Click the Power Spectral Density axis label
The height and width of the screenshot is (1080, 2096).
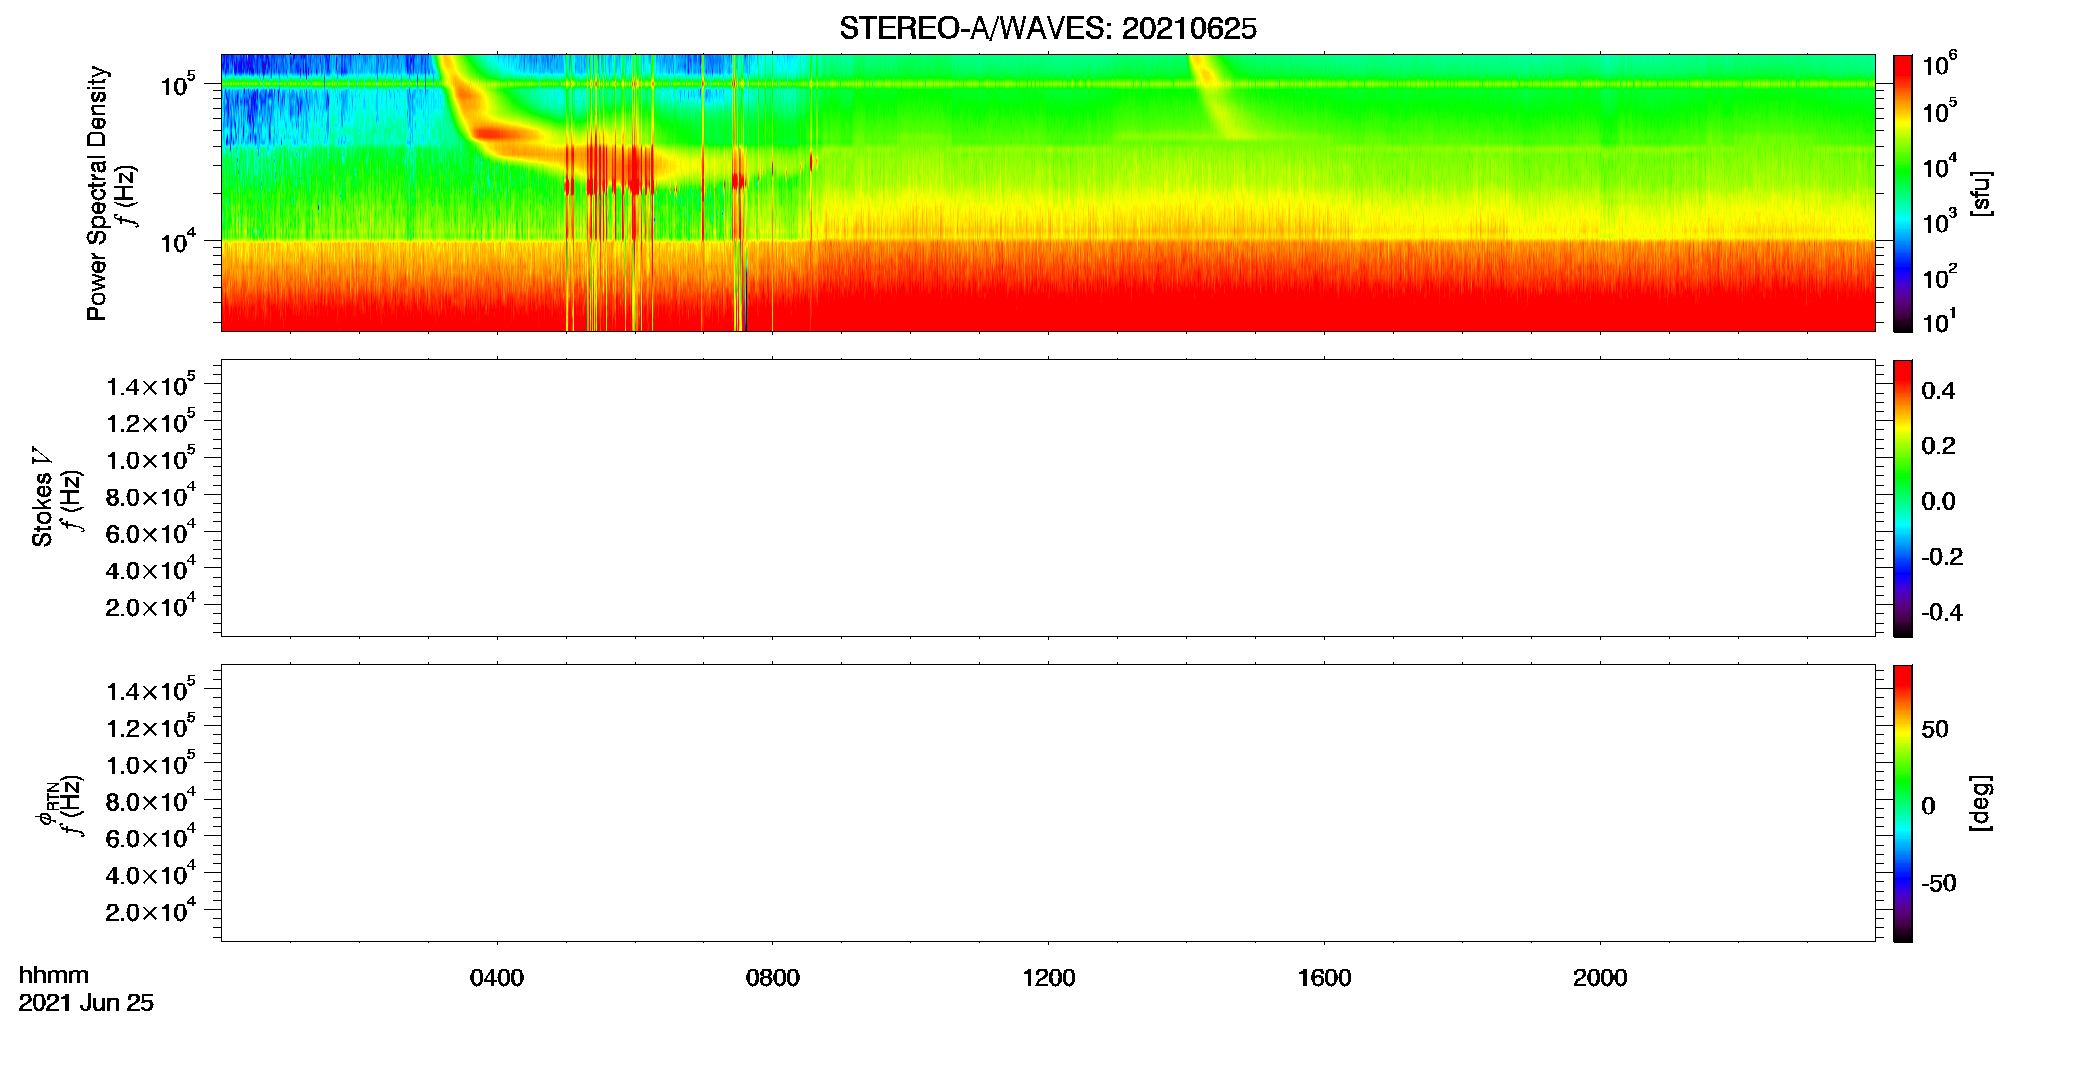coord(97,193)
